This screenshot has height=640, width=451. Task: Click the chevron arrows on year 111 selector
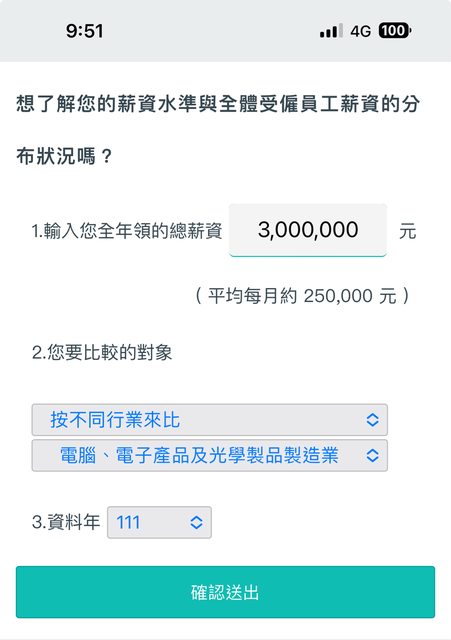click(x=196, y=522)
